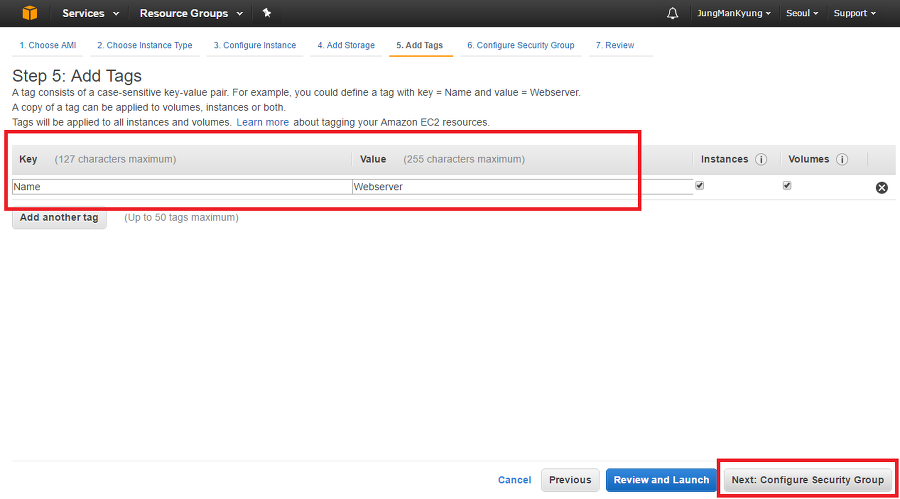The height and width of the screenshot is (499, 900).
Task: Switch to 4. Add Storage tab
Action: tap(346, 45)
